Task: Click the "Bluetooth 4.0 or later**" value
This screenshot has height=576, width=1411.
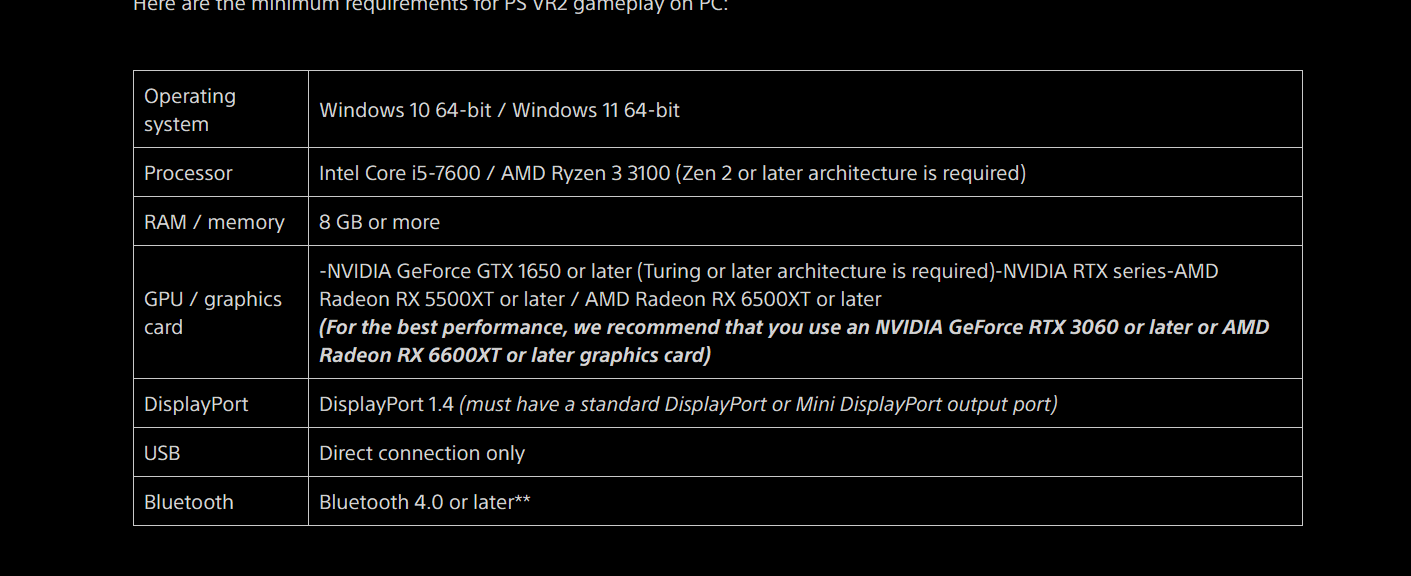Action: pyautogui.click(x=424, y=502)
